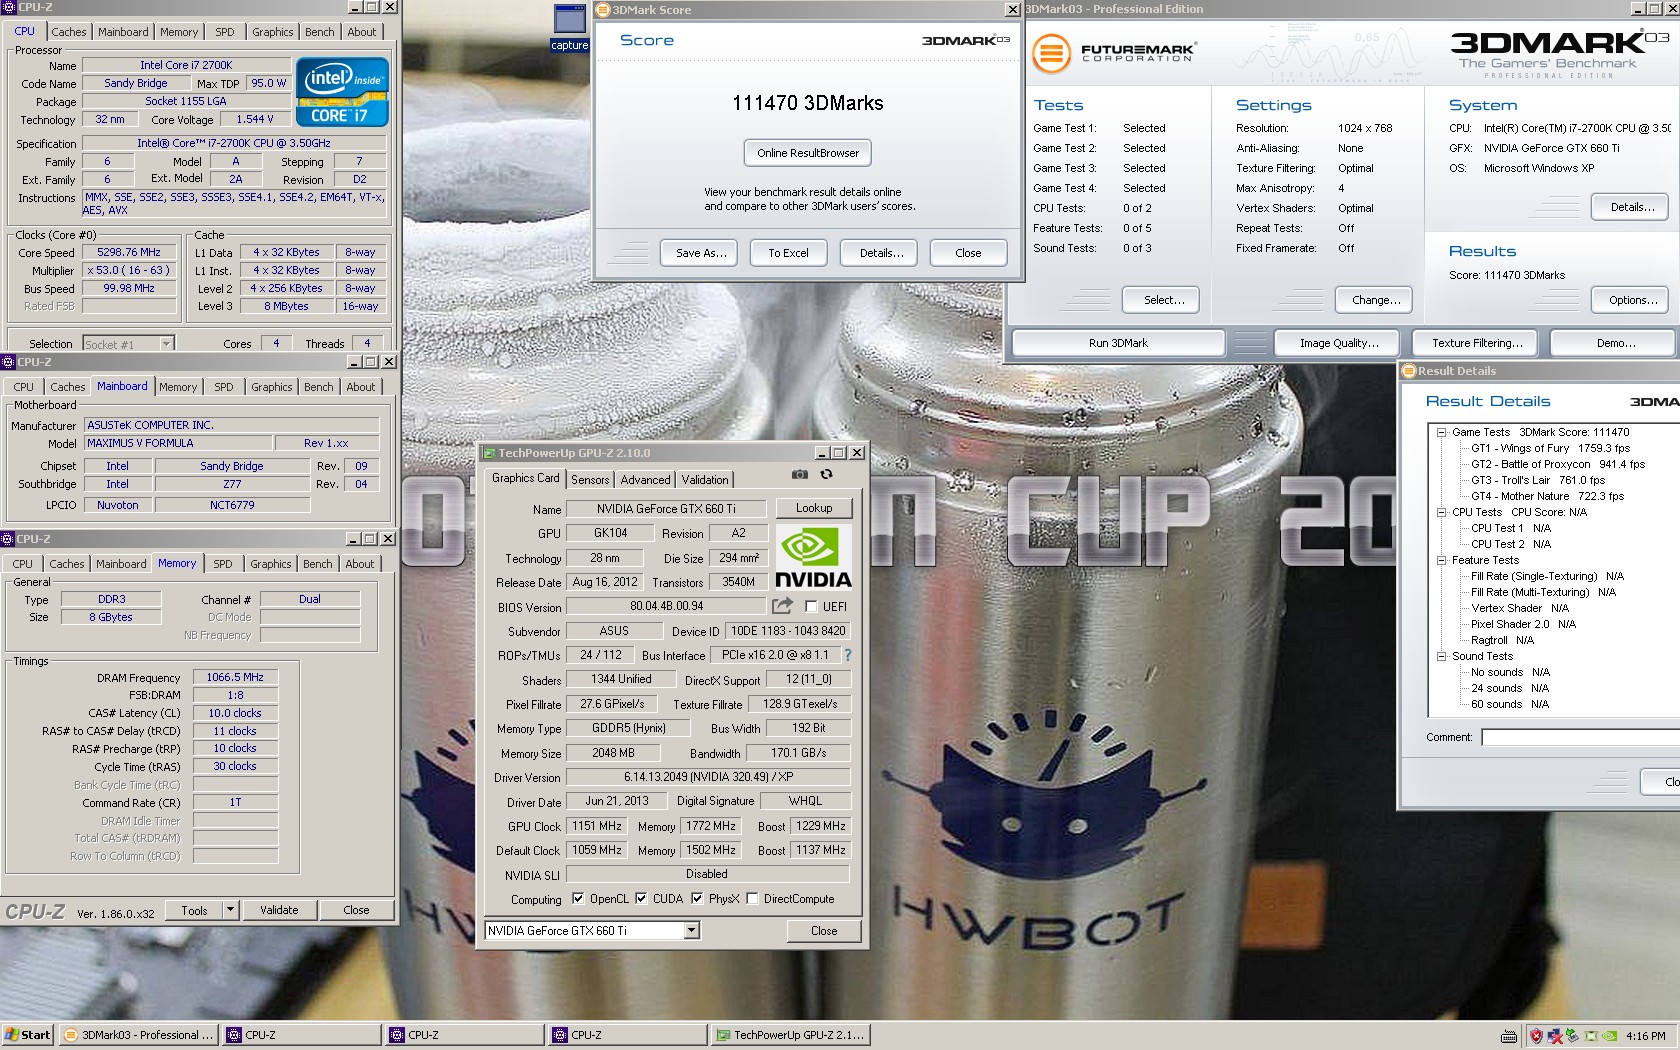Click the CPU-Z Validate button

[x=279, y=910]
